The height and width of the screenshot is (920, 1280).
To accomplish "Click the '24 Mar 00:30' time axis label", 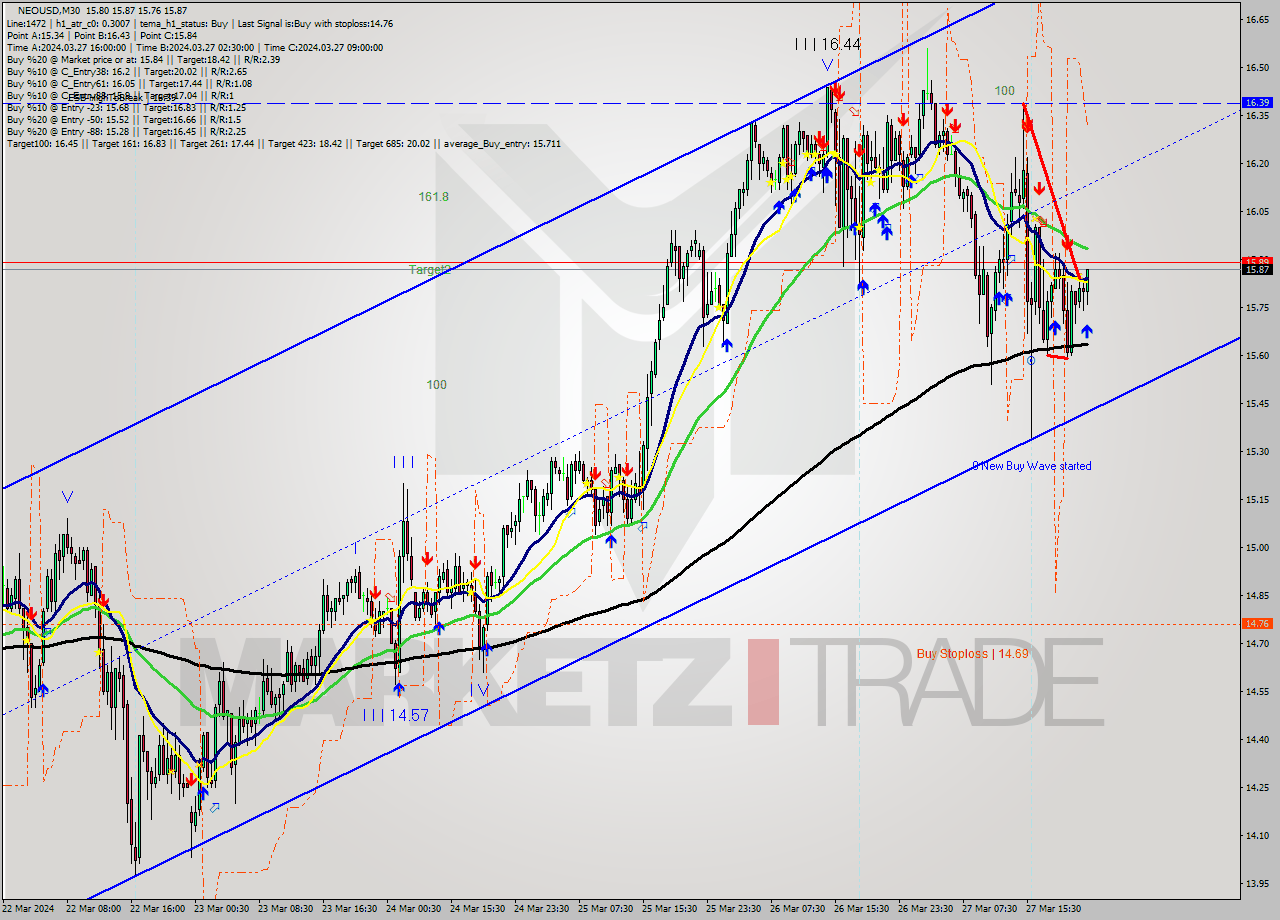I will [416, 909].
